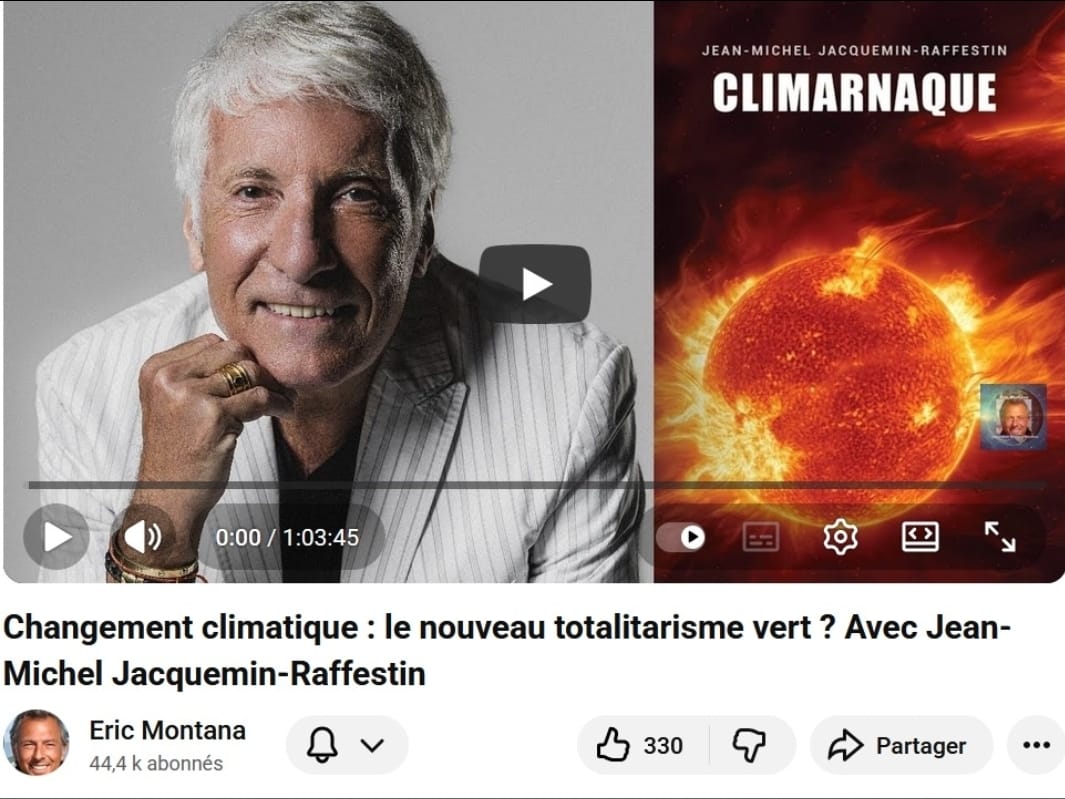This screenshot has width=1065, height=799.
Task: Open the three-dot more actions menu
Action: pyautogui.click(x=1036, y=745)
